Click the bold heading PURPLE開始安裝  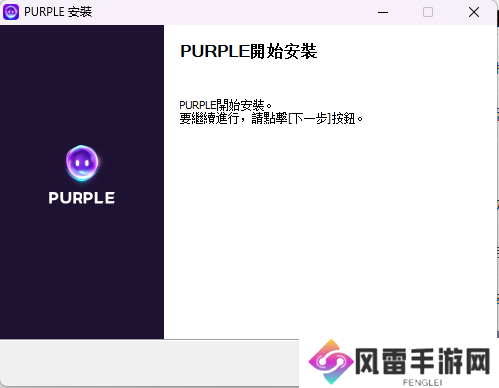(249, 52)
